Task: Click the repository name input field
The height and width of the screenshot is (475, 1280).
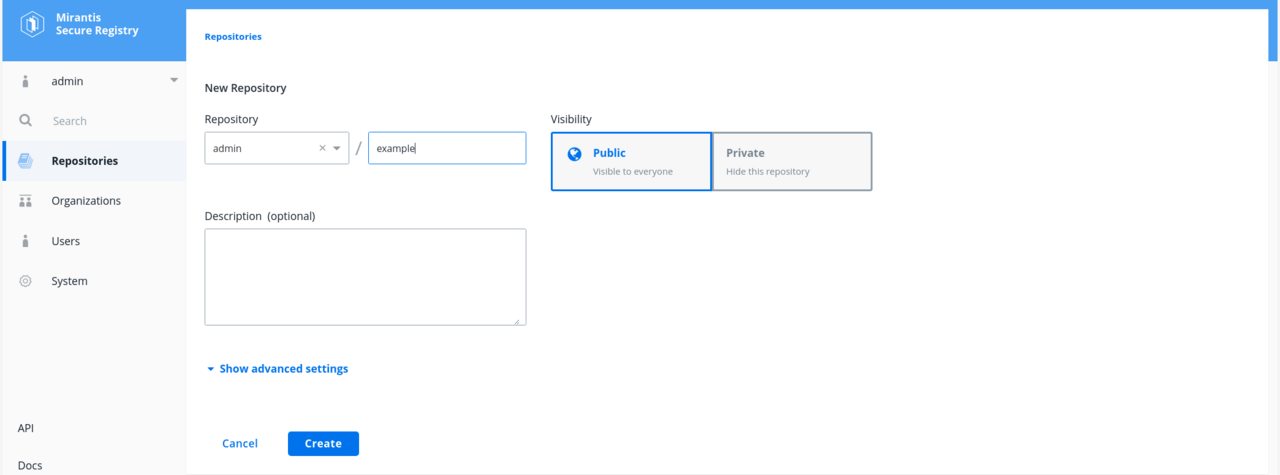Action: coord(447,148)
